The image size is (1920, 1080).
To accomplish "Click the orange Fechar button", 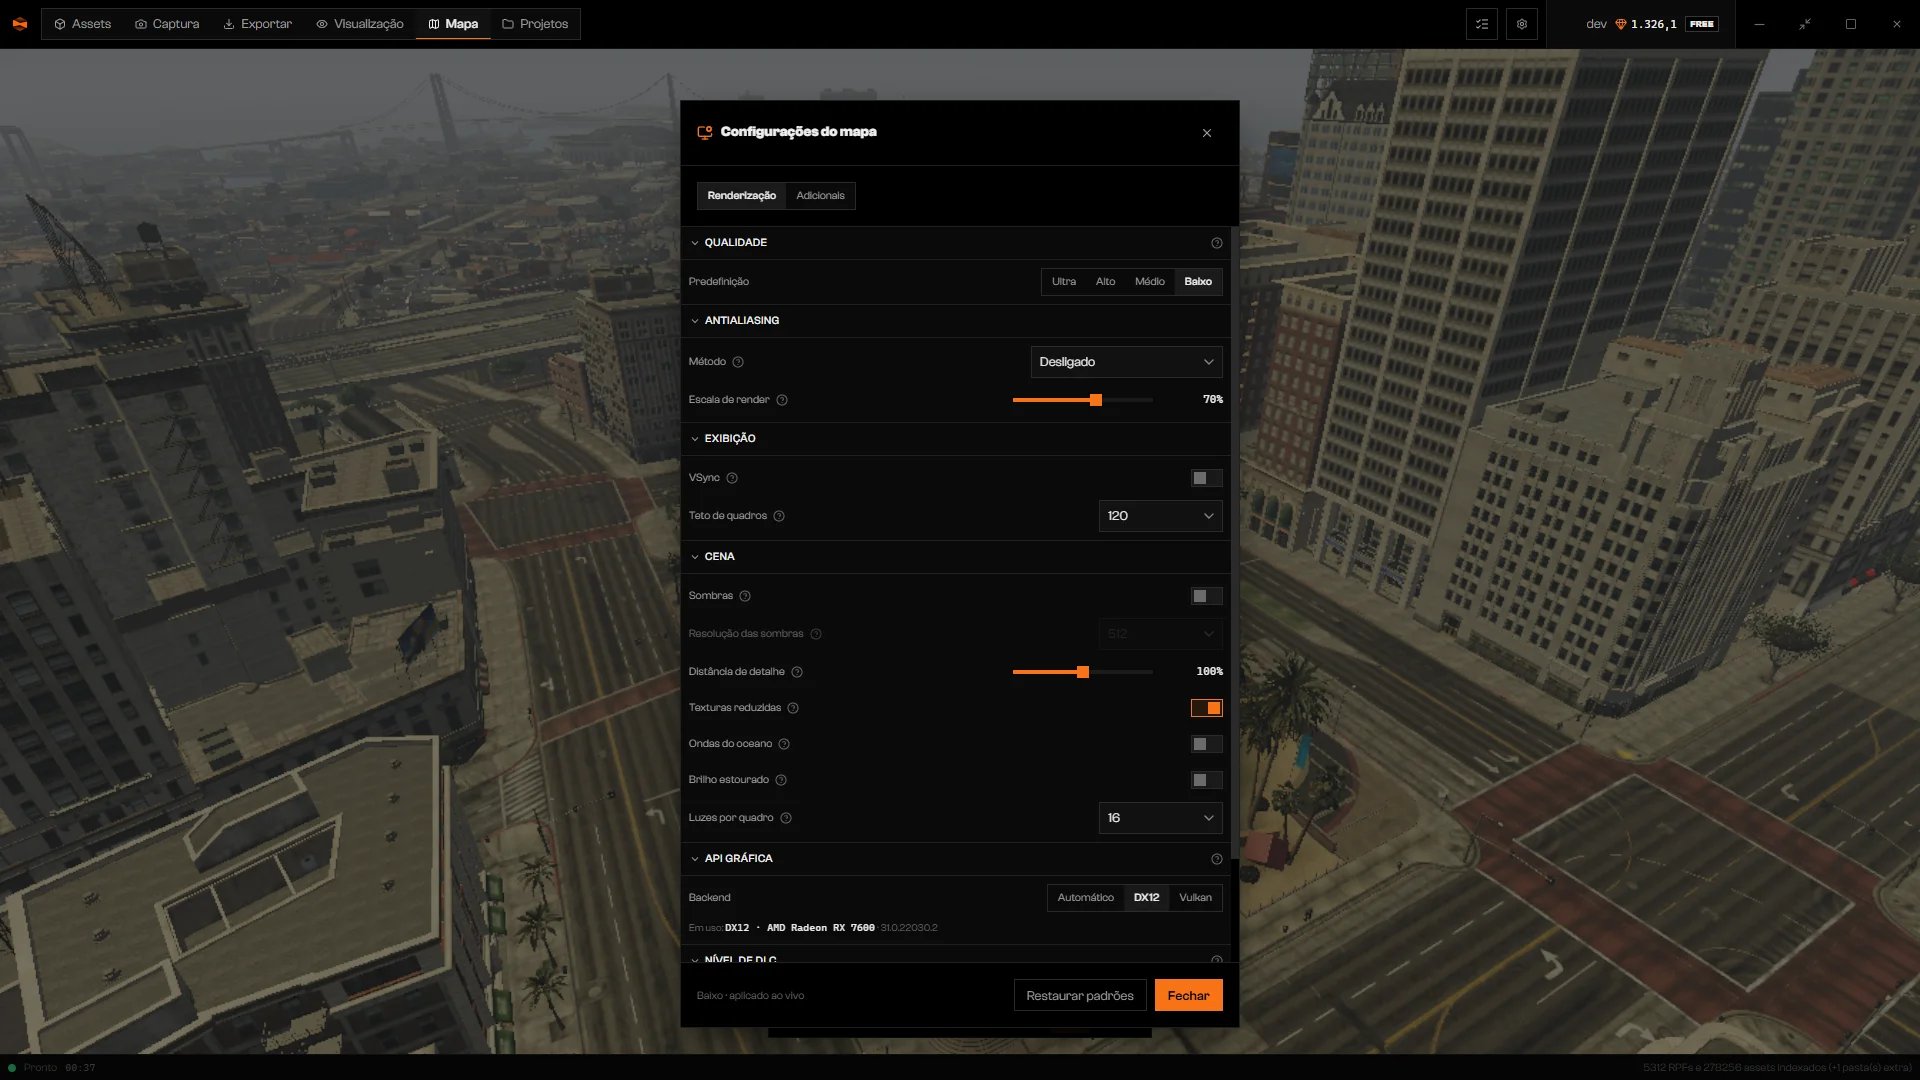I will pos(1188,996).
